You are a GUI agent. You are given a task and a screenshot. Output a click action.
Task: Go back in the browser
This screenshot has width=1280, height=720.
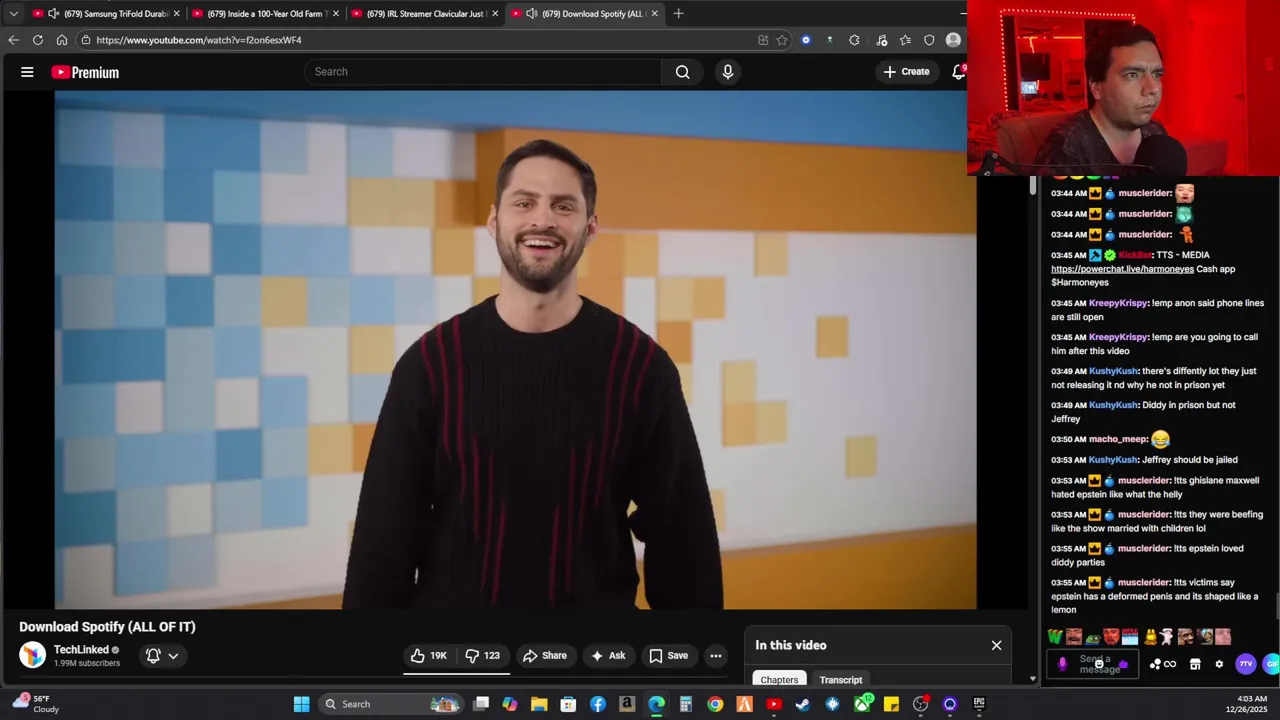[13, 40]
